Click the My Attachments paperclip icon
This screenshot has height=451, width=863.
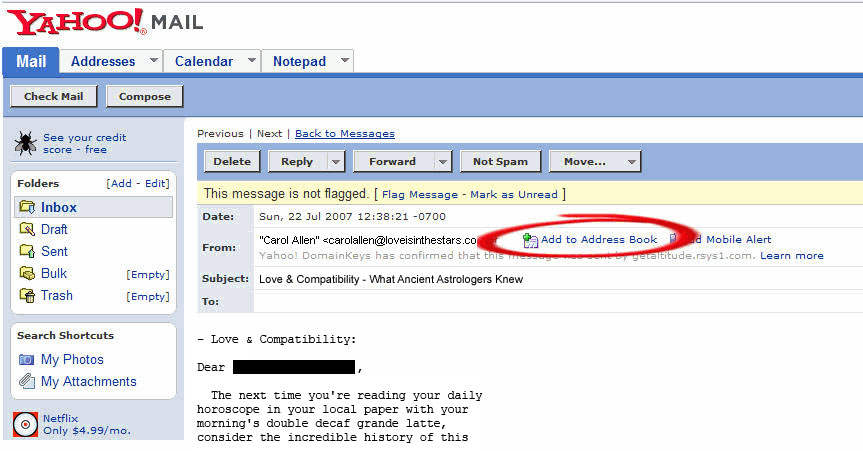26,381
